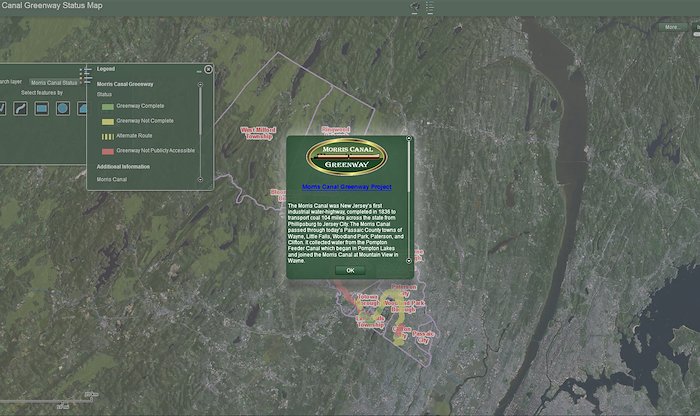Select features by circle tool
The width and height of the screenshot is (700, 416).
tap(63, 108)
